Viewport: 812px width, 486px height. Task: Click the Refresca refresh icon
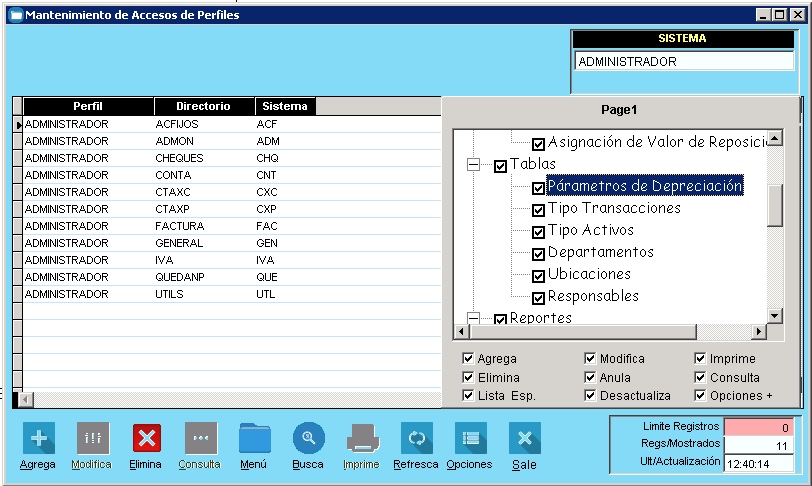[x=416, y=438]
